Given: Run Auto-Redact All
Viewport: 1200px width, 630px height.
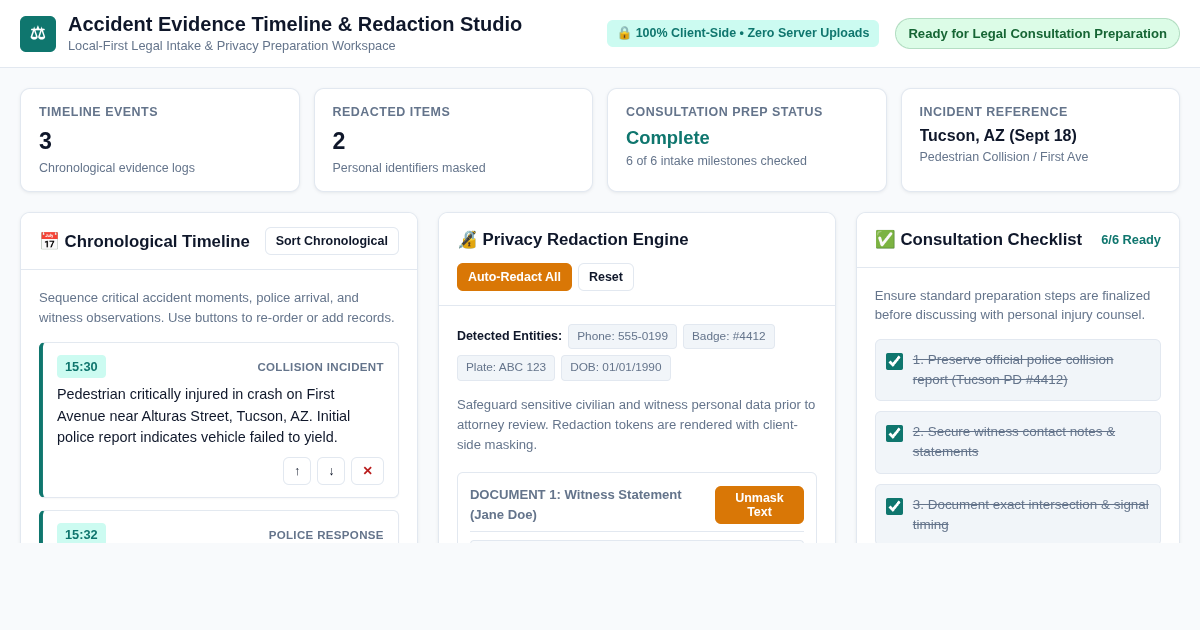Looking at the screenshot, I should (x=514, y=277).
